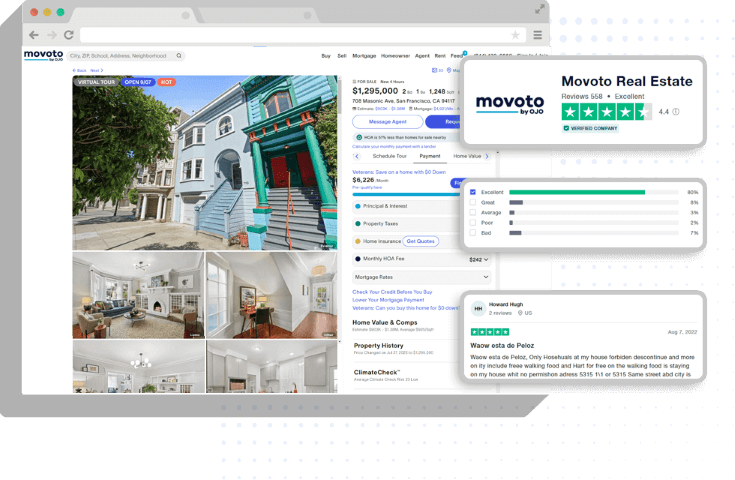Open the ClimateCheck section

coord(377,372)
